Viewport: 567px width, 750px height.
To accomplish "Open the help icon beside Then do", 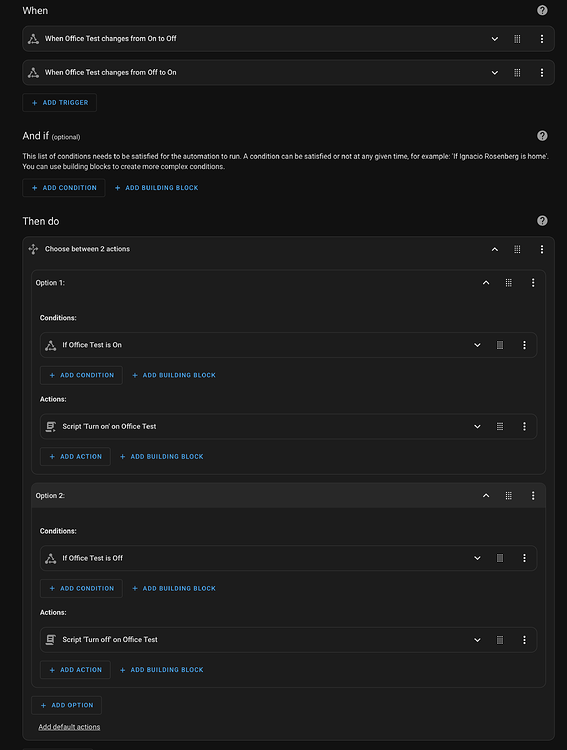I will coord(542,221).
